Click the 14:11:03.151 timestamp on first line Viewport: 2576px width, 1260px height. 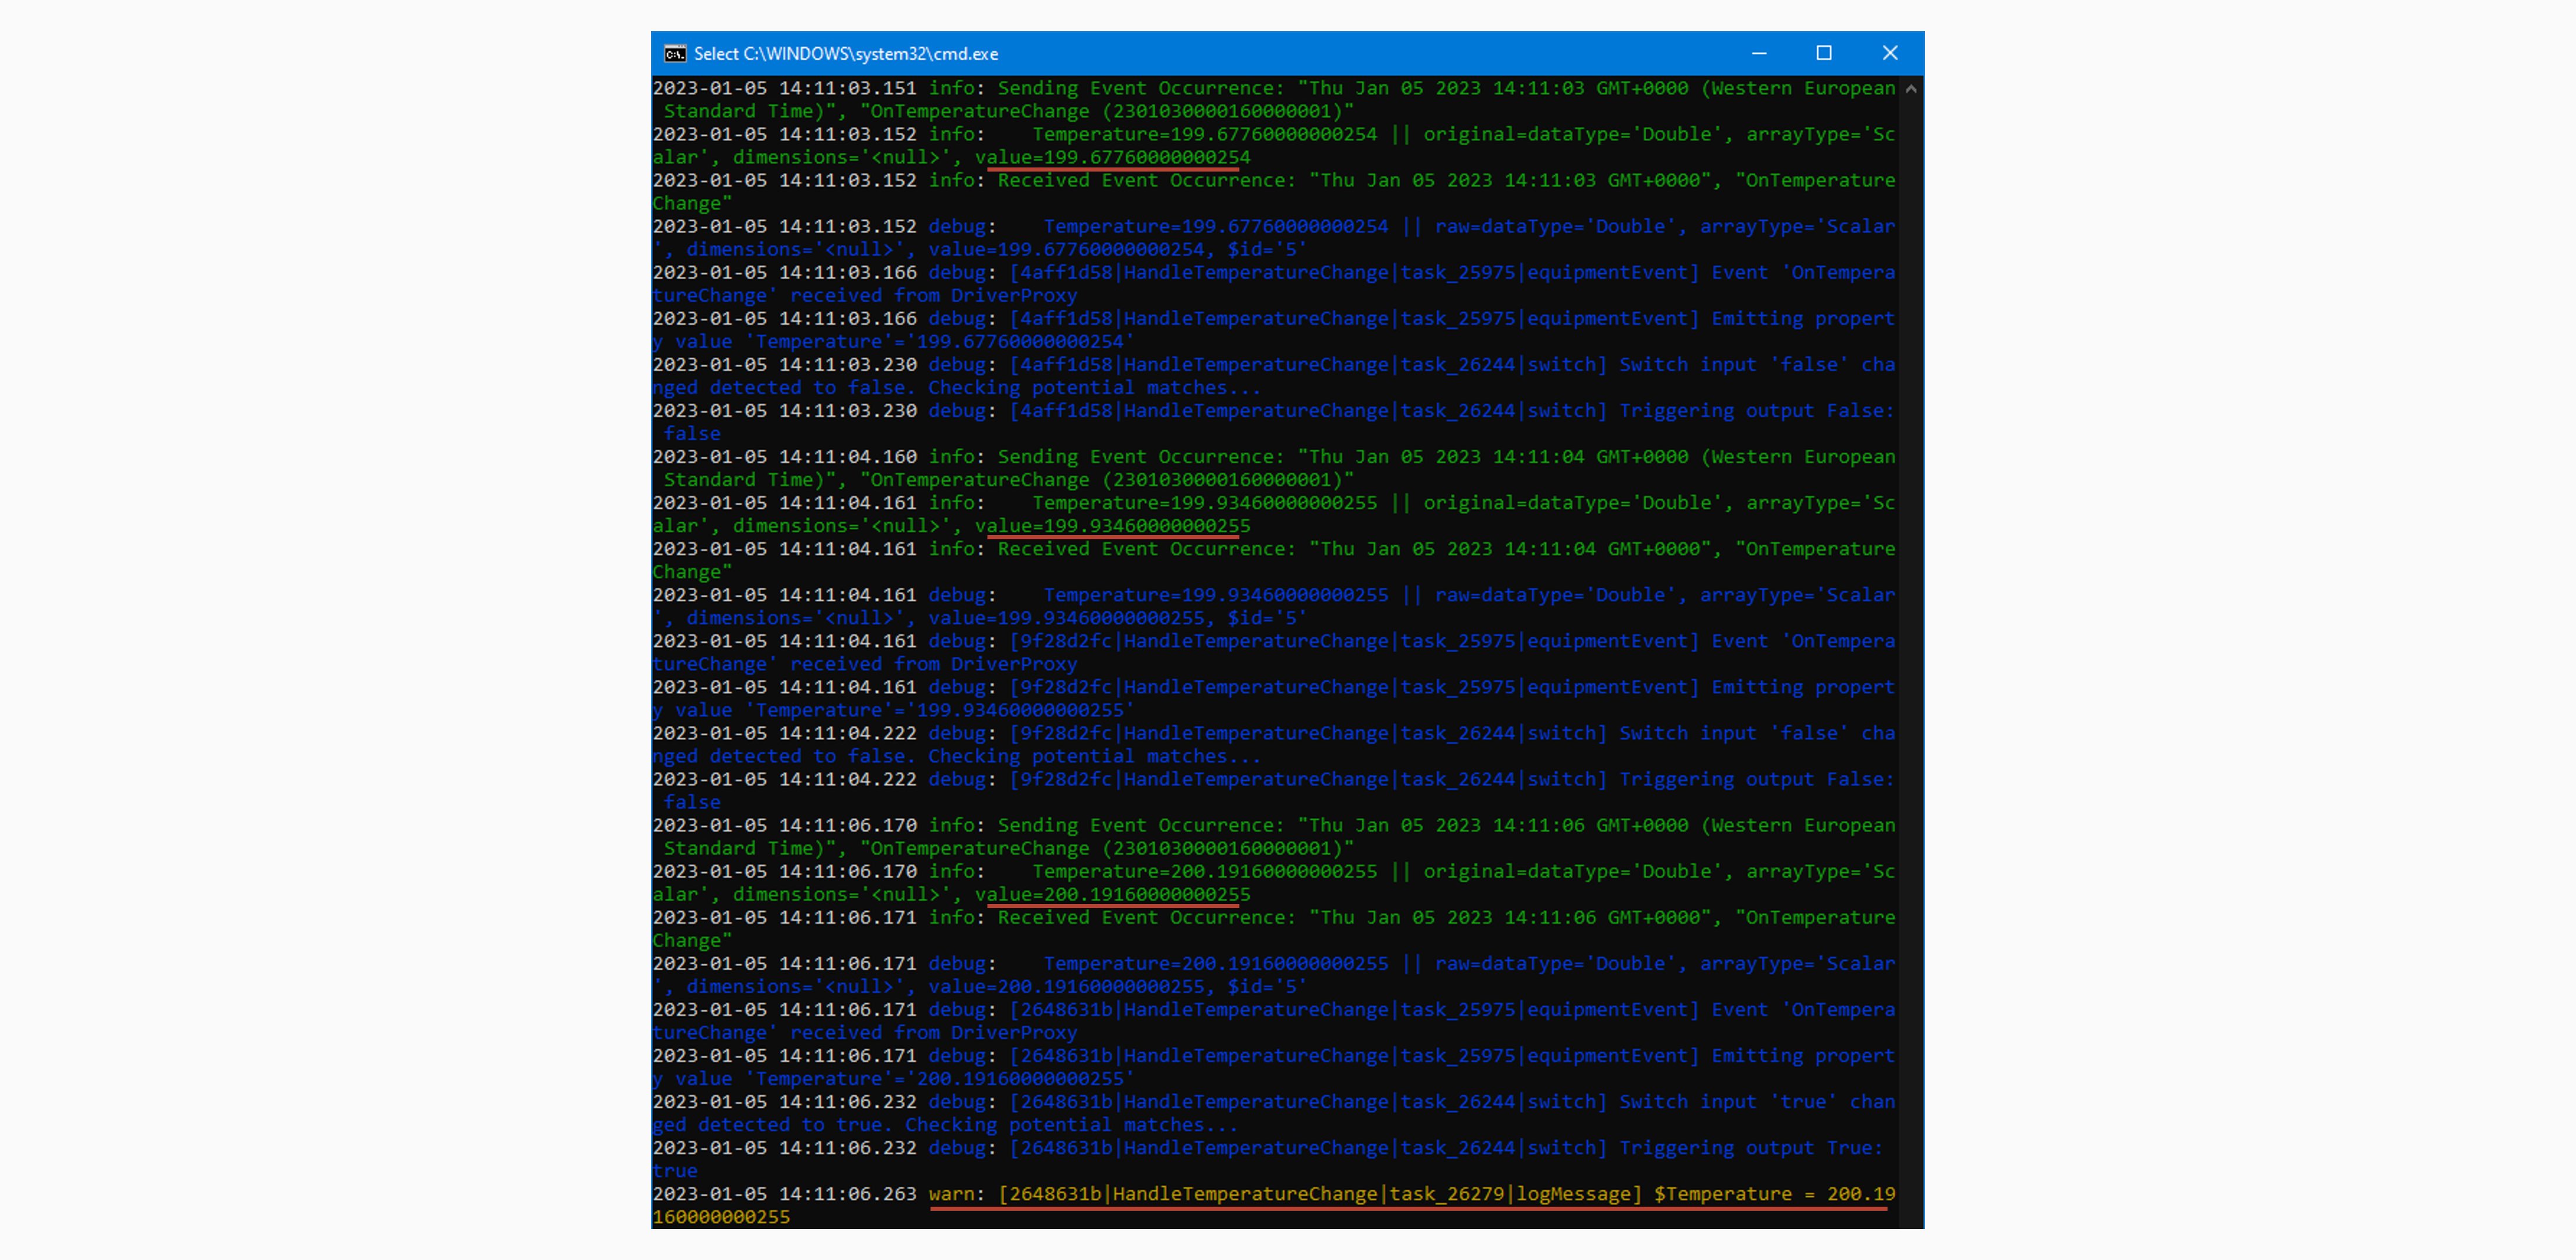pos(848,89)
